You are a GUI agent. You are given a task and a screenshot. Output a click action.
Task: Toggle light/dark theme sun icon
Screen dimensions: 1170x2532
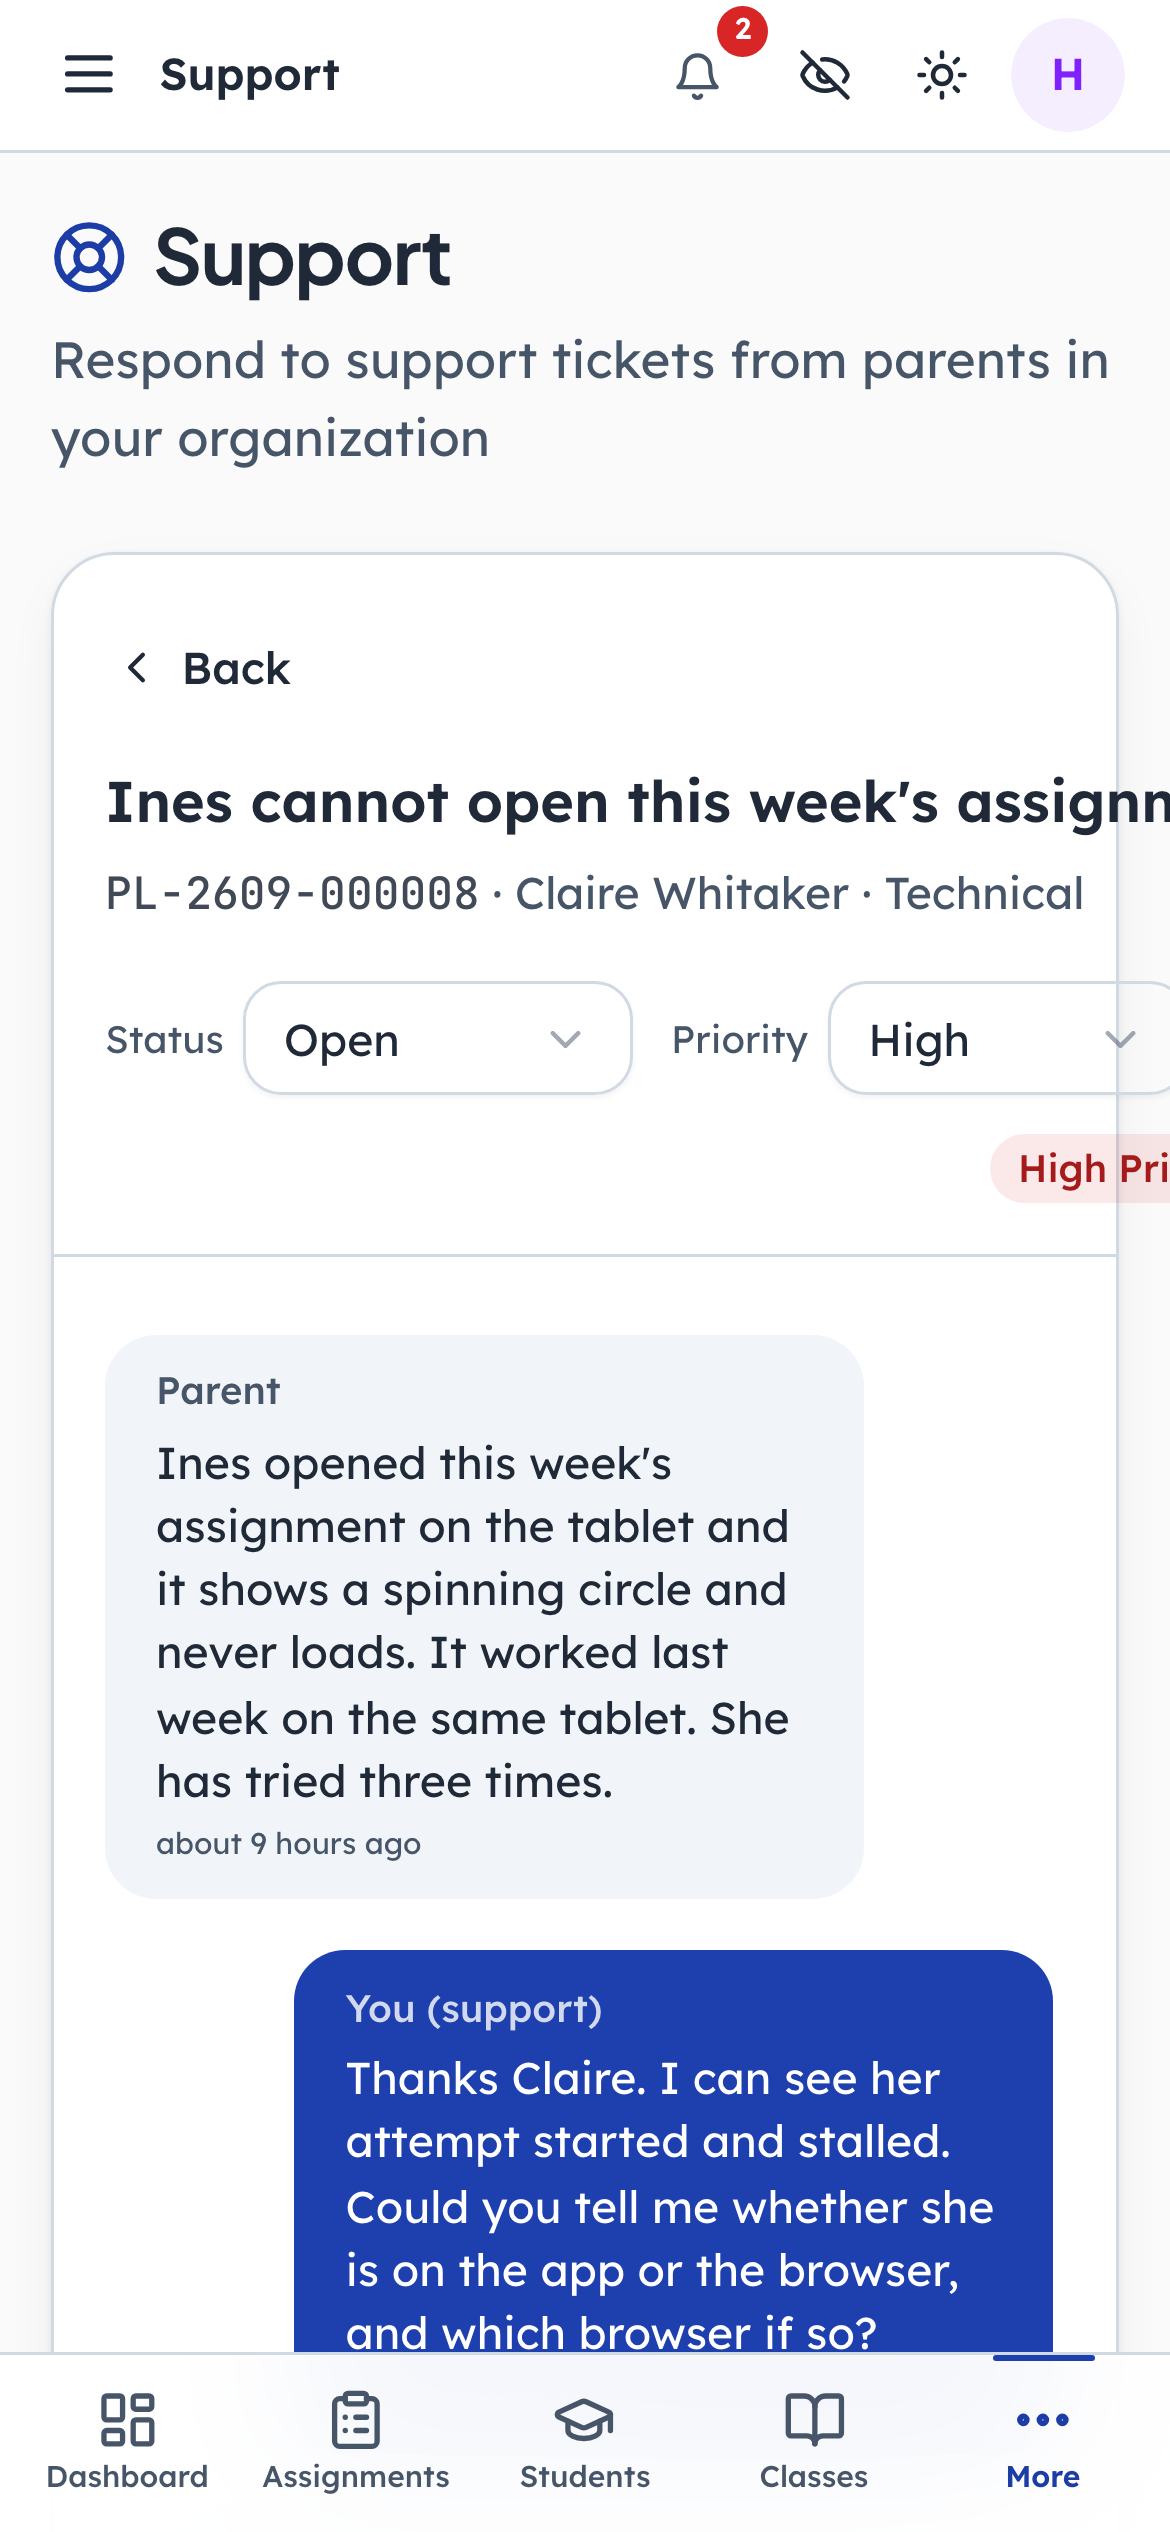pyautogui.click(x=942, y=75)
